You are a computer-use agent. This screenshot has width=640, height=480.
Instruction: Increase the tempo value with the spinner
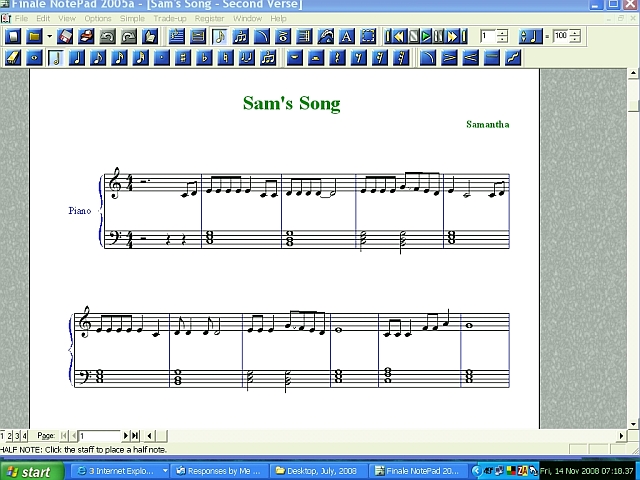coord(574,32)
